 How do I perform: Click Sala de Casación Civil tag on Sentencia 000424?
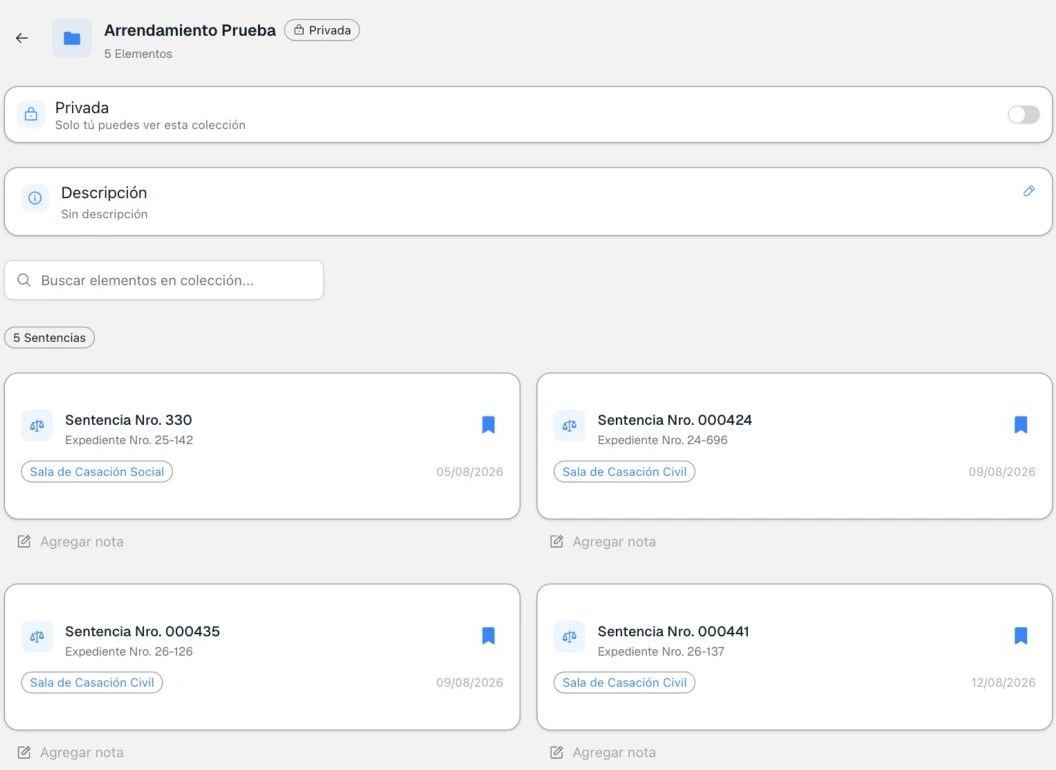pyautogui.click(x=624, y=472)
